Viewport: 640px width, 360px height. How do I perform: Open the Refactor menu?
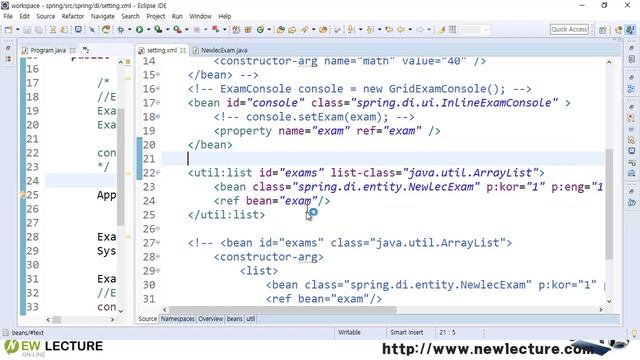pyautogui.click(x=73, y=16)
